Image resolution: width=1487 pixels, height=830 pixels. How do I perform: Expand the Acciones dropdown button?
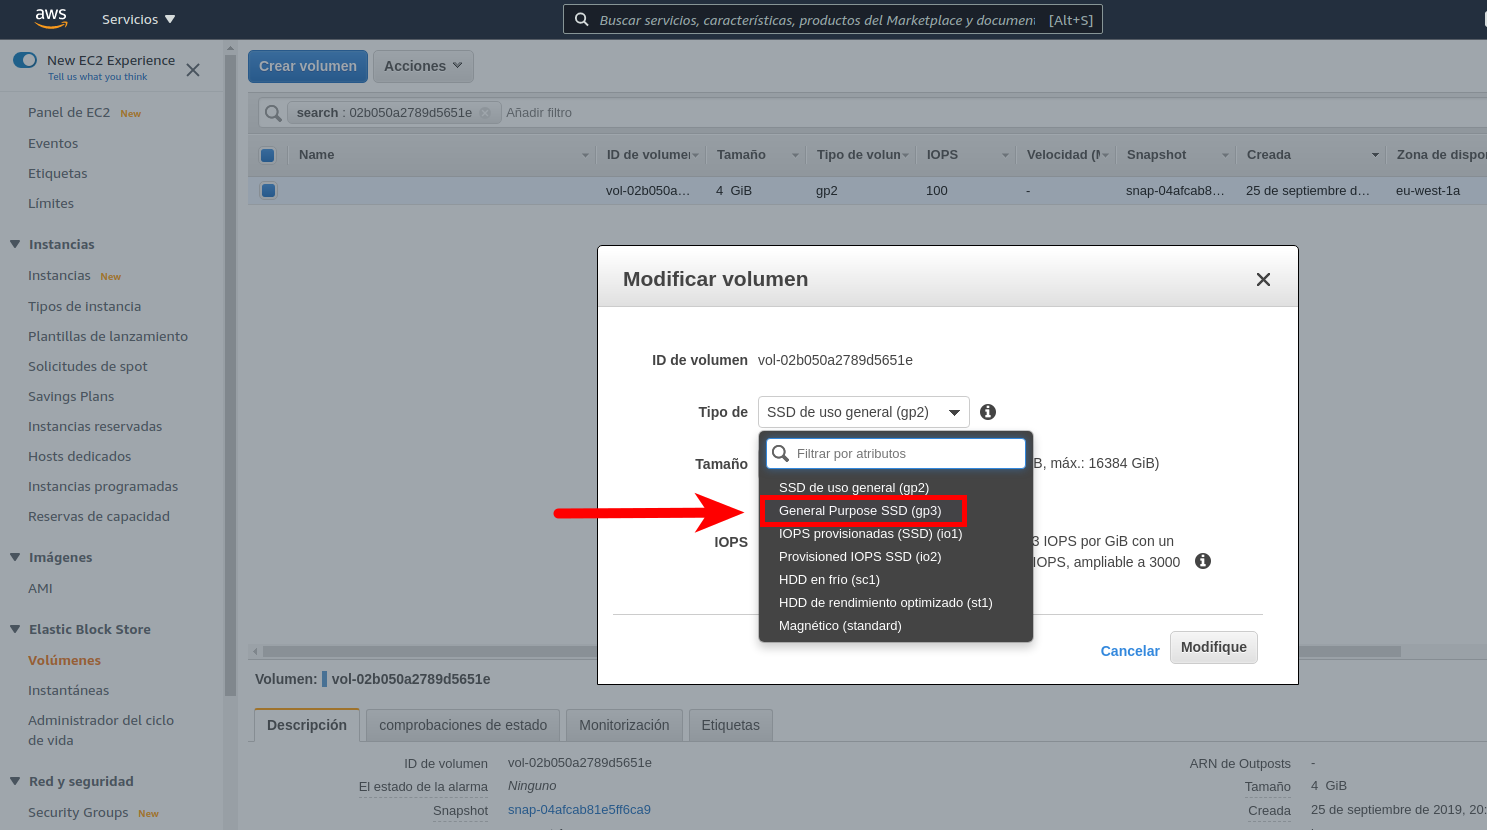point(422,66)
